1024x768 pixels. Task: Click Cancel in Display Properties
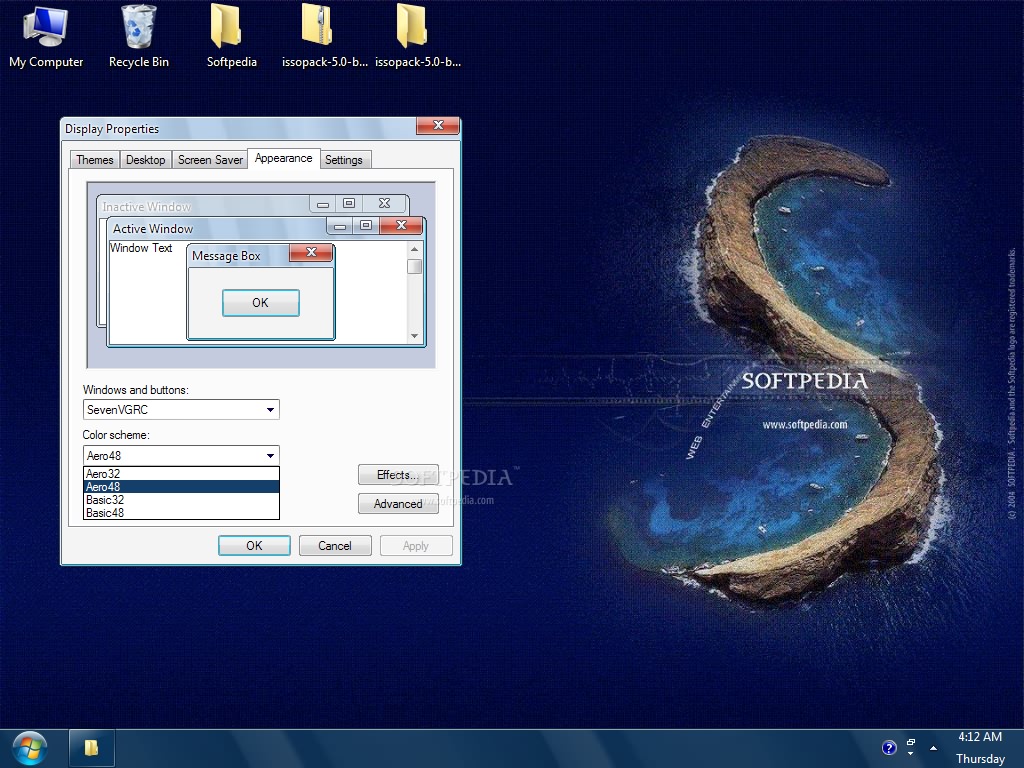(335, 546)
